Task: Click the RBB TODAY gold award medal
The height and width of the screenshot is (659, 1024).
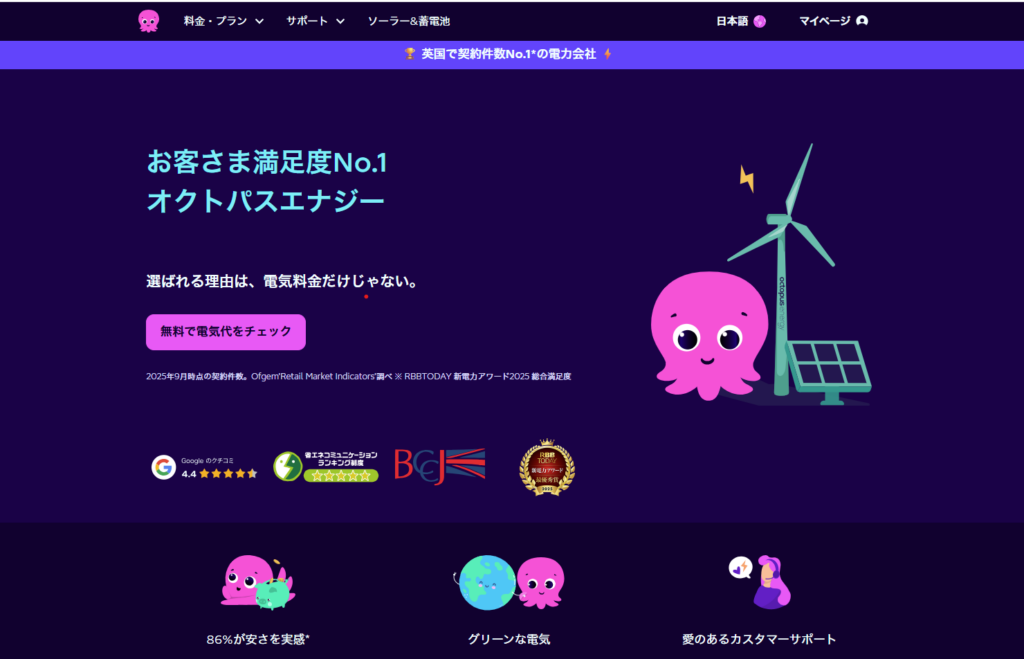Action: click(x=547, y=468)
